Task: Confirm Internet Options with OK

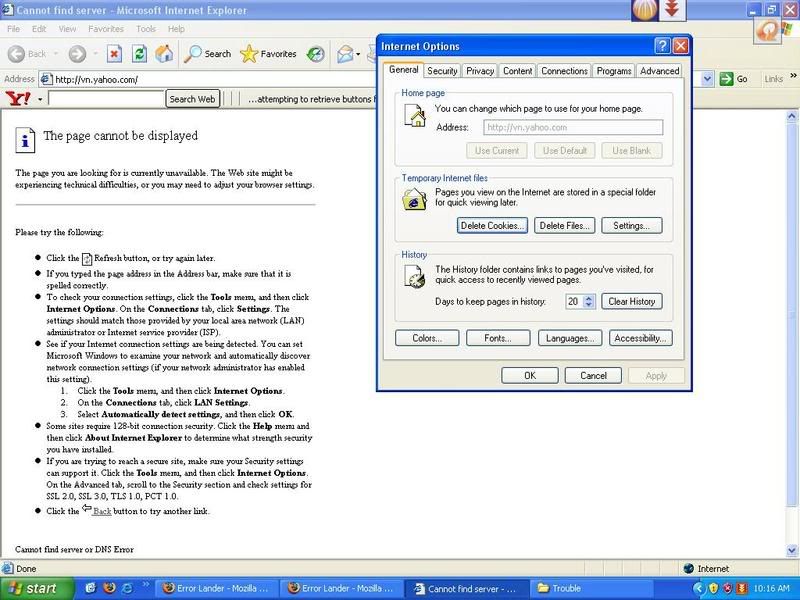Action: click(530, 376)
